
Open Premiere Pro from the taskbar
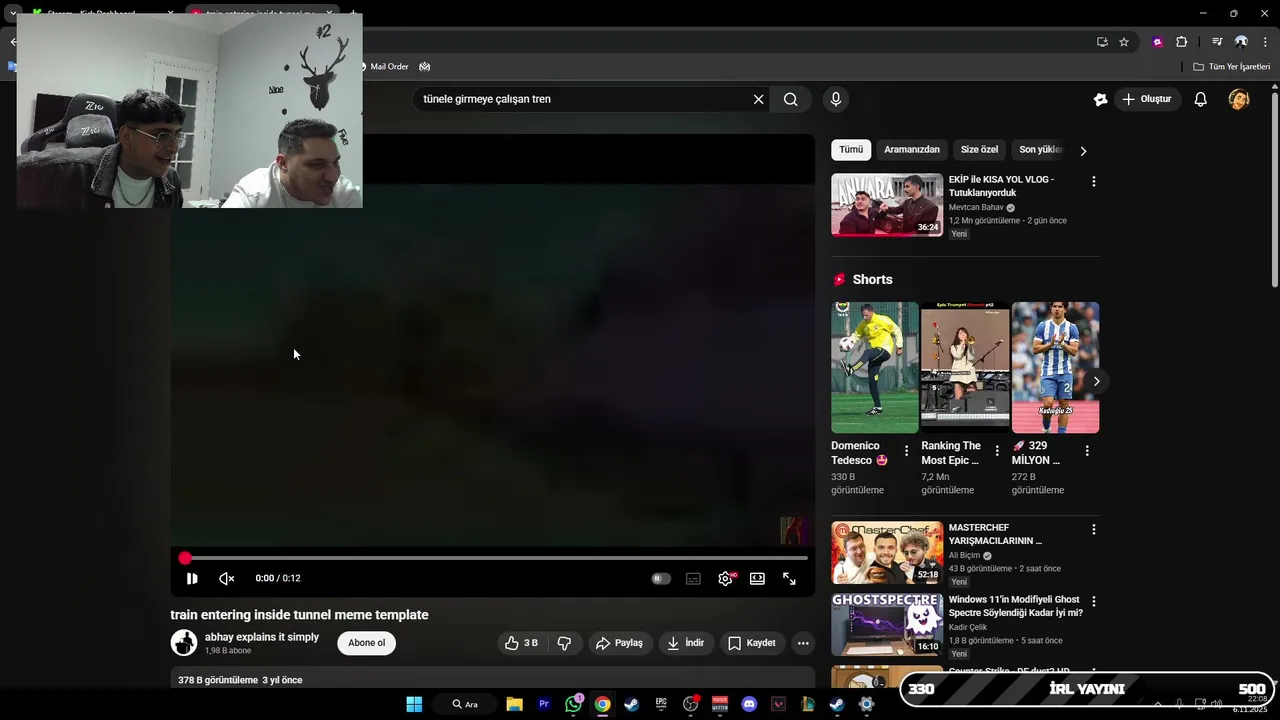coord(544,704)
